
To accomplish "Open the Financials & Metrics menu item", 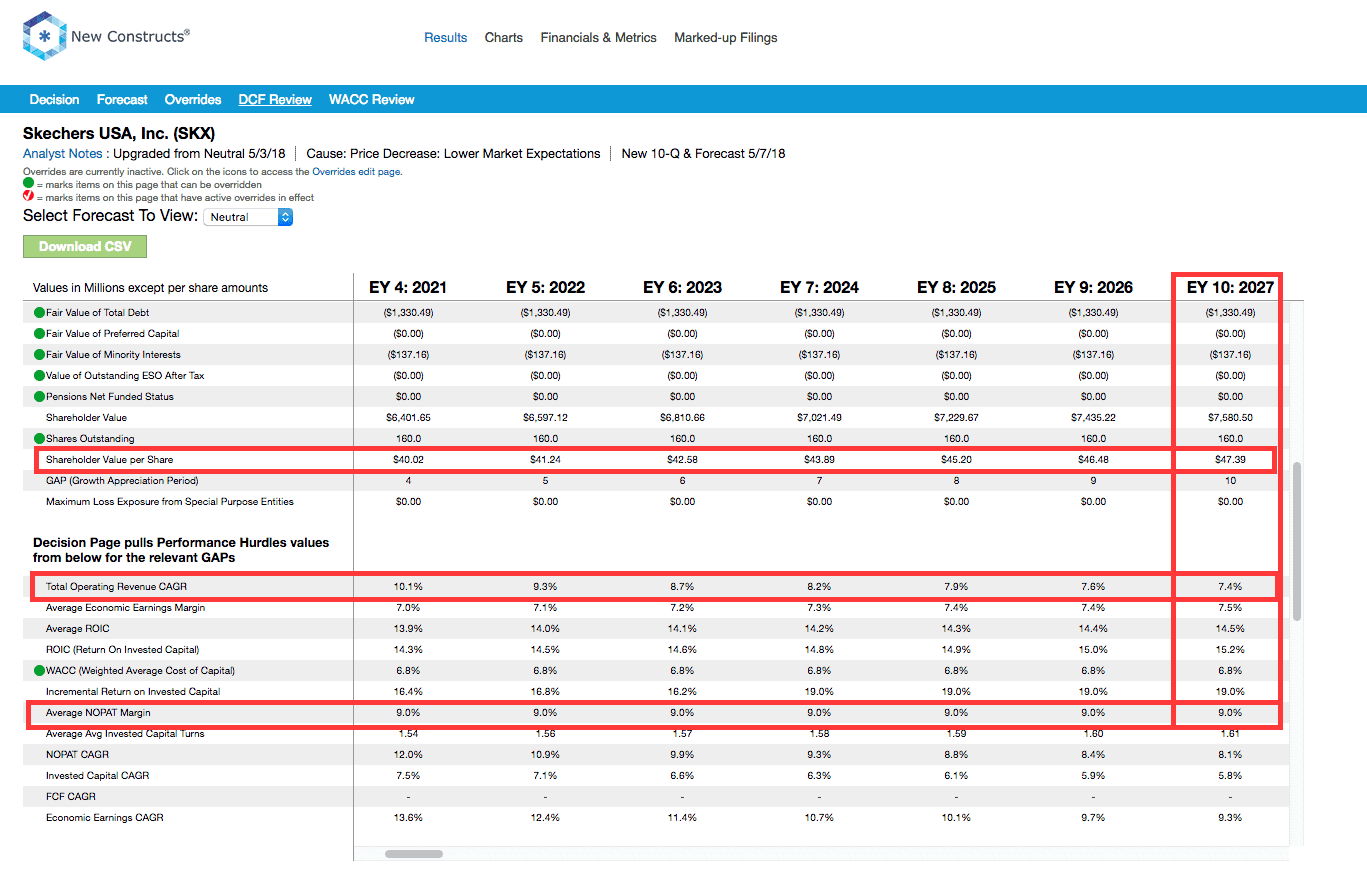I will point(599,38).
